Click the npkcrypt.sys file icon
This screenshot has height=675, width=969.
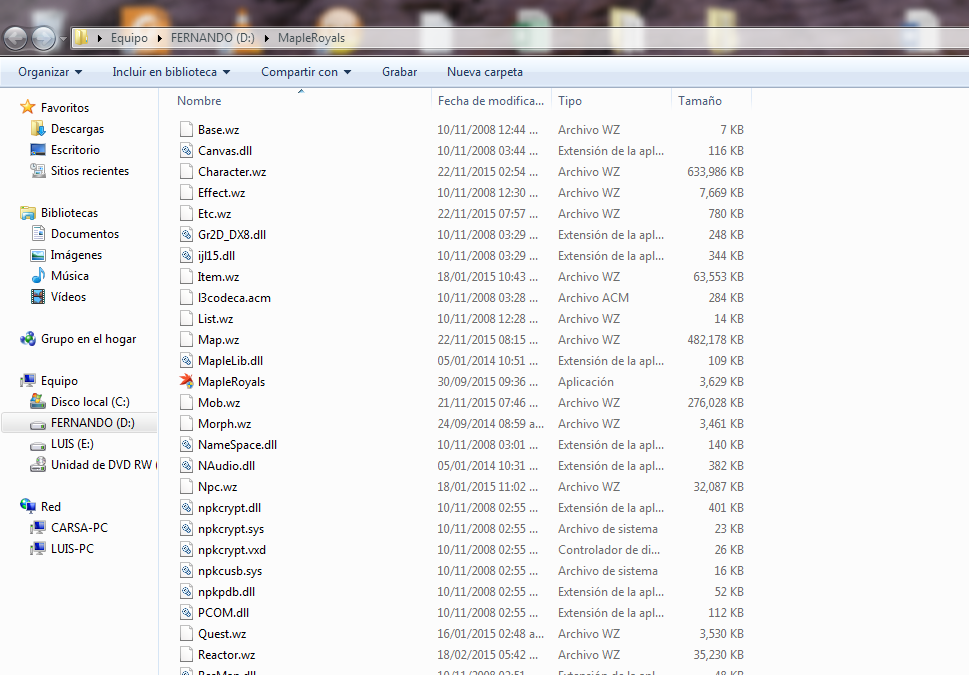(x=187, y=529)
